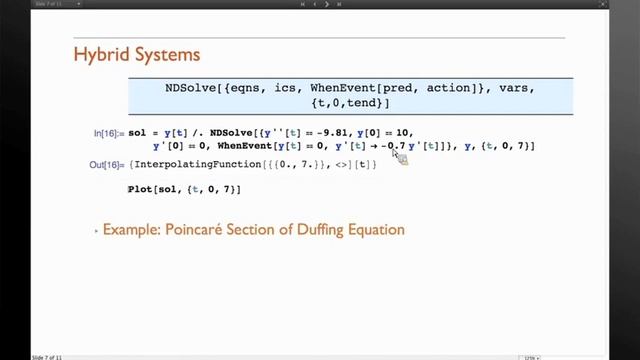Screen dimensions: 640x360
Task: Click the InterpolatingFunction output expression
Action: (x=253, y=164)
